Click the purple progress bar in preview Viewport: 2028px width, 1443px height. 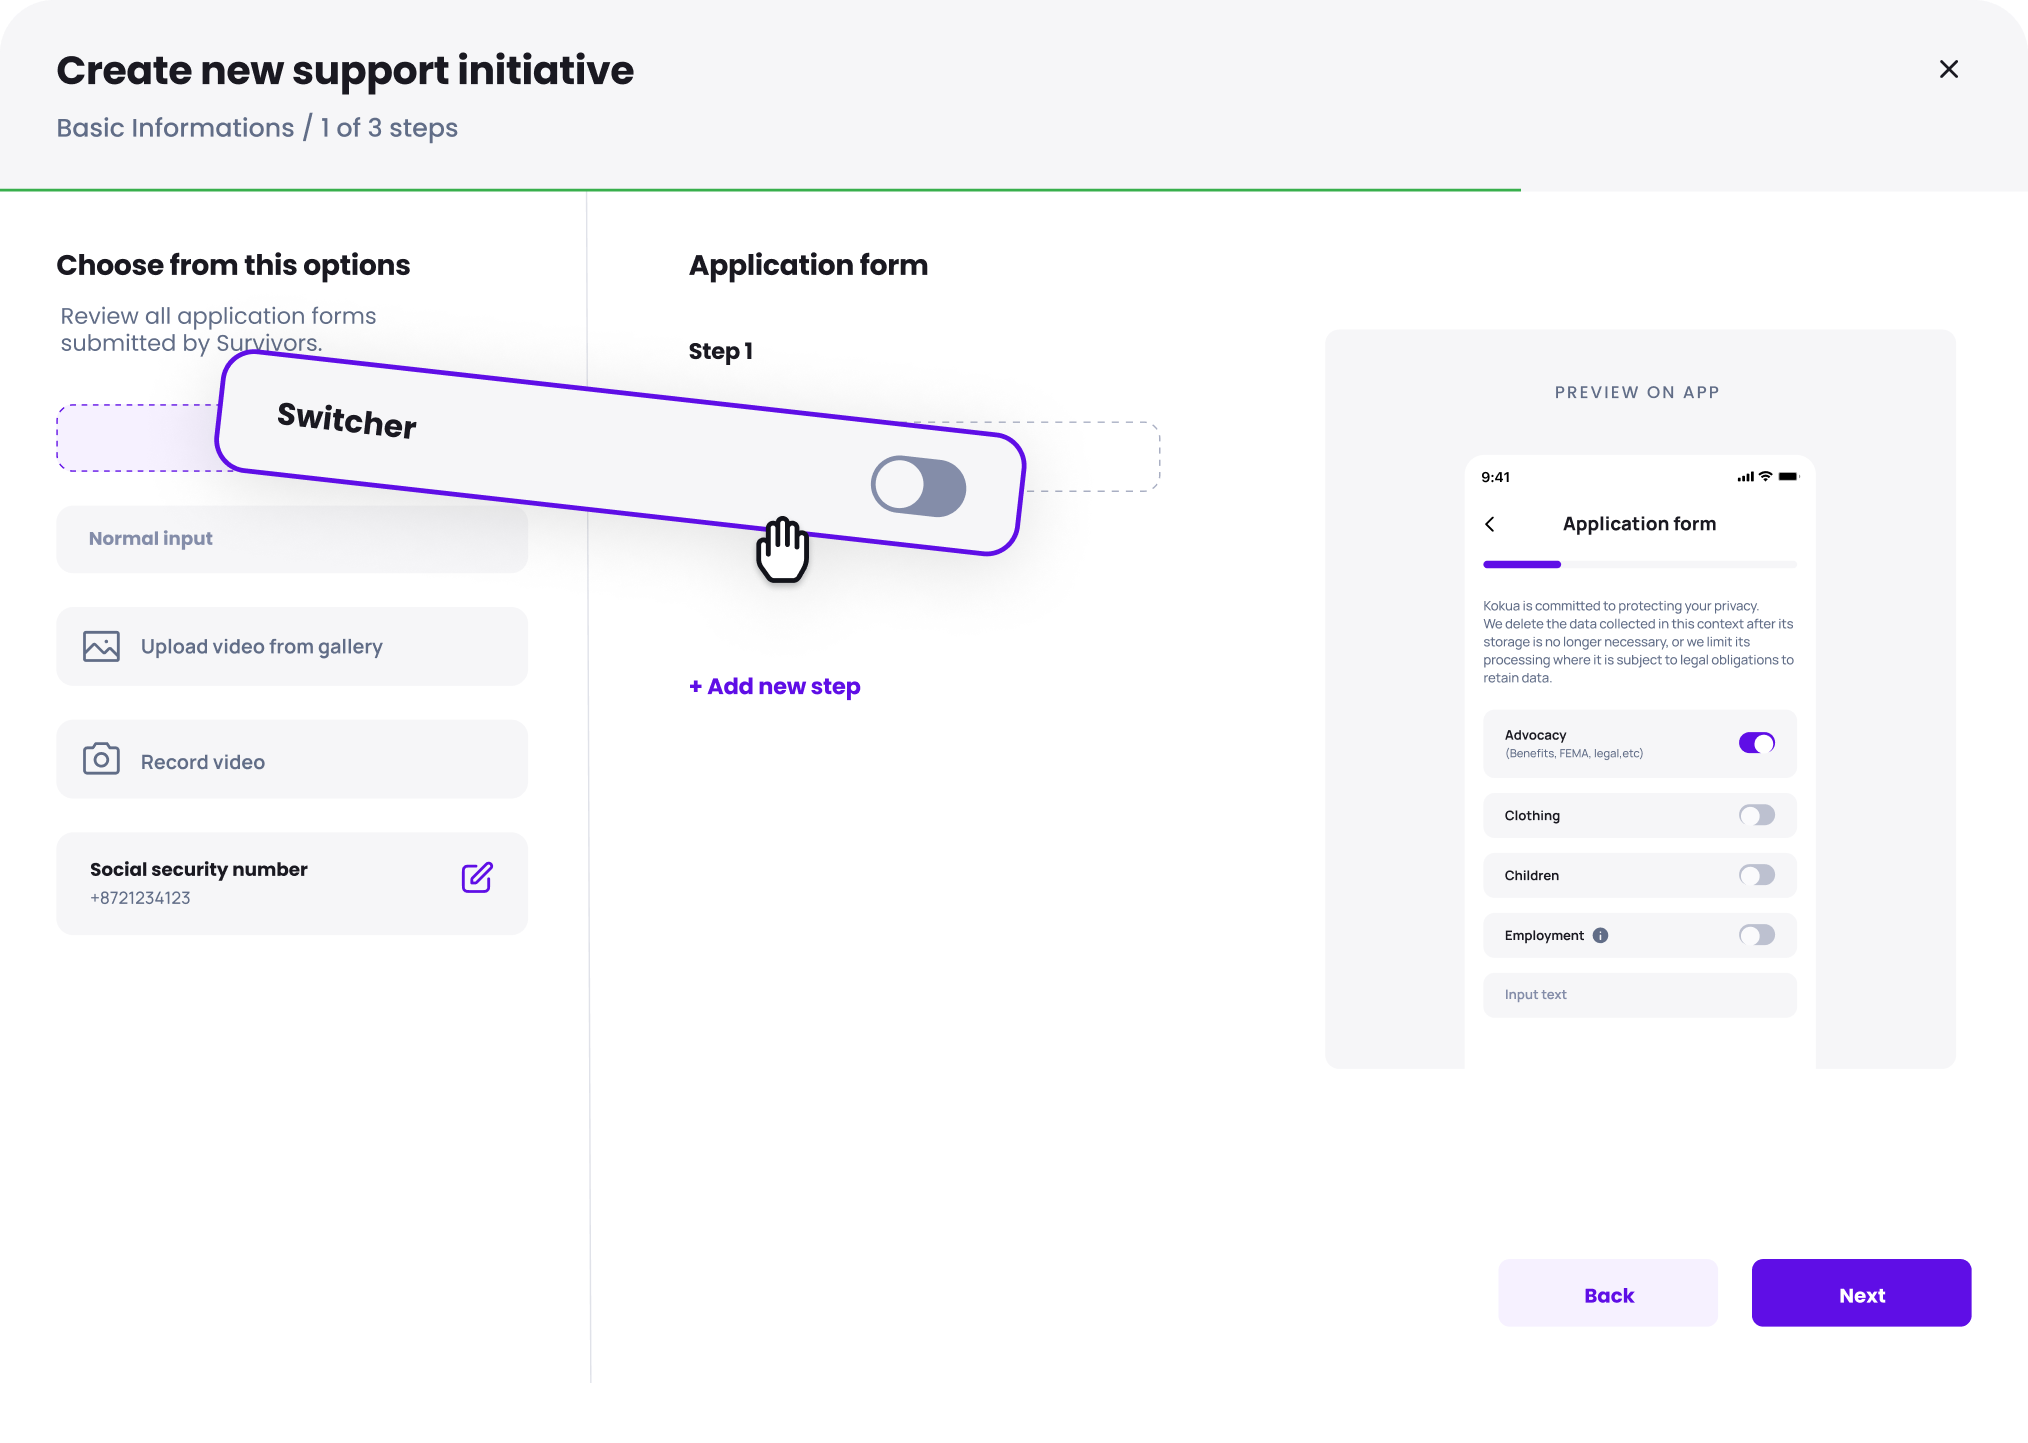(1522, 565)
